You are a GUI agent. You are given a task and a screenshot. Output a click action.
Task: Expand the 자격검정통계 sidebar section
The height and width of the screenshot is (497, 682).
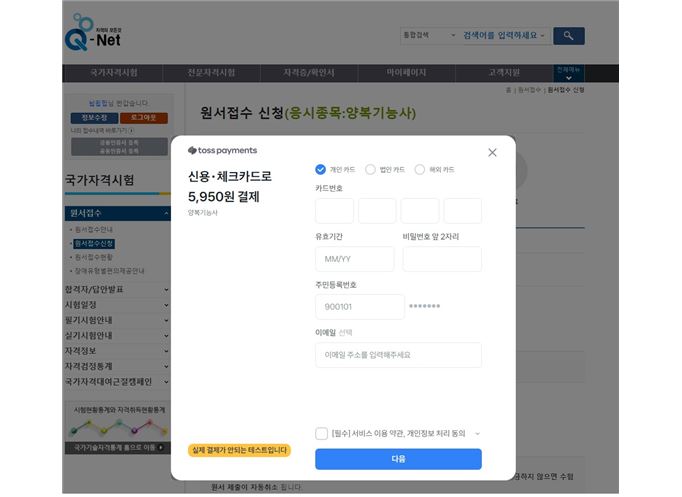[x=117, y=366]
